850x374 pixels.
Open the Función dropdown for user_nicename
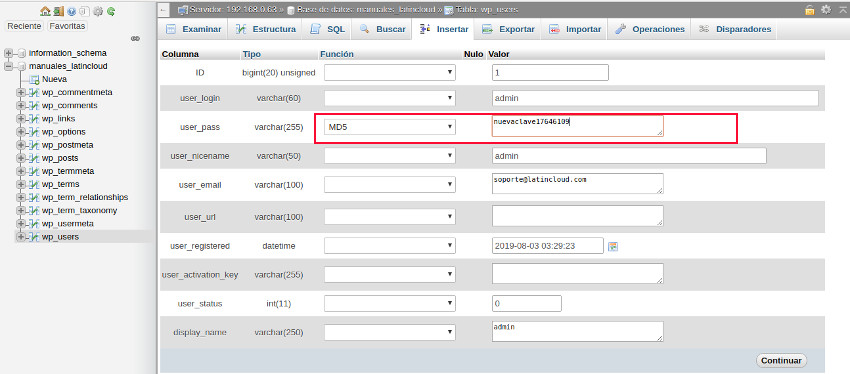(x=390, y=156)
